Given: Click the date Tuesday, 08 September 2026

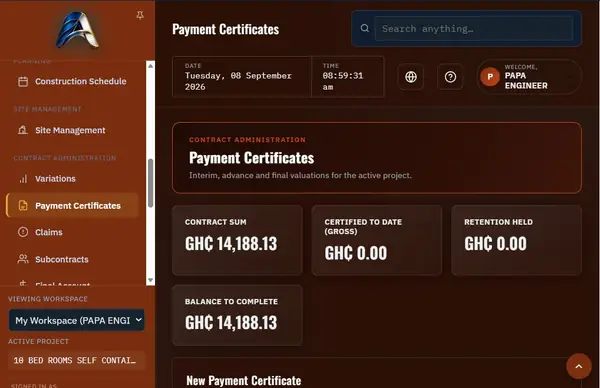Looking at the screenshot, I should [x=238, y=81].
